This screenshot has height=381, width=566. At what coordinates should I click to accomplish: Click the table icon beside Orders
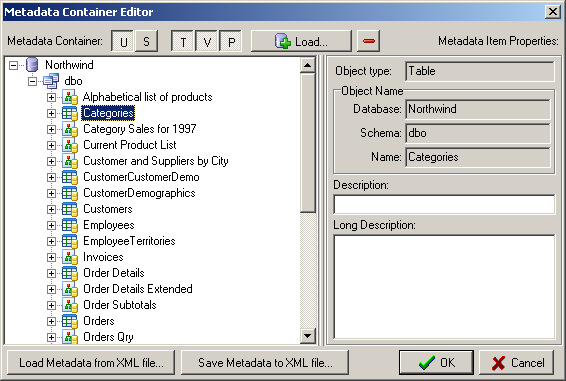pyautogui.click(x=70, y=321)
